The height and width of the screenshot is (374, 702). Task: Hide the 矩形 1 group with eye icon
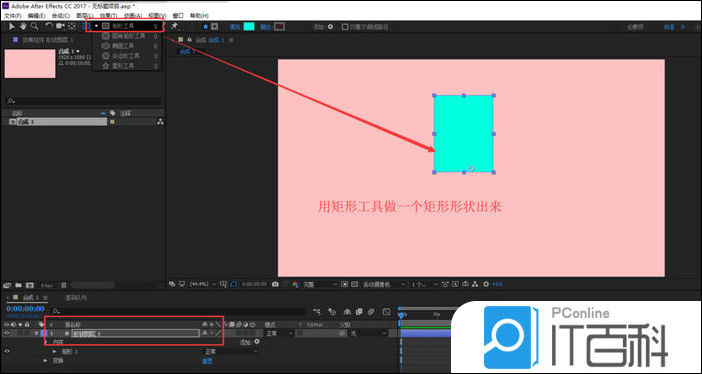pyautogui.click(x=6, y=352)
